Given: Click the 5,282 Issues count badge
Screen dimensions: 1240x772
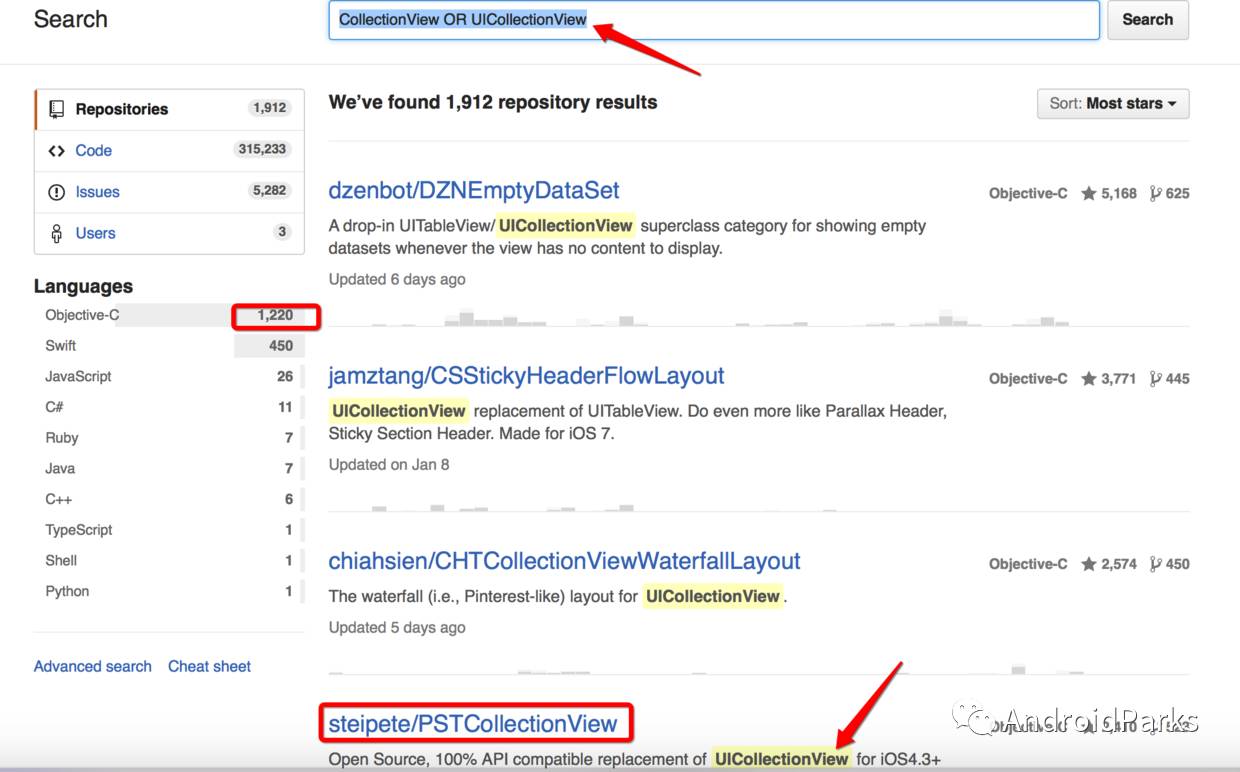Looking at the screenshot, I should [x=270, y=190].
